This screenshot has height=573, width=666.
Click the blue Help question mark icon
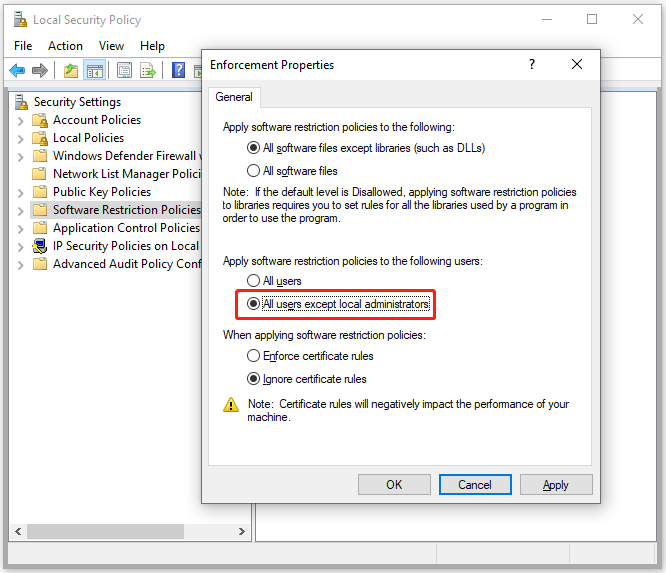pos(178,71)
